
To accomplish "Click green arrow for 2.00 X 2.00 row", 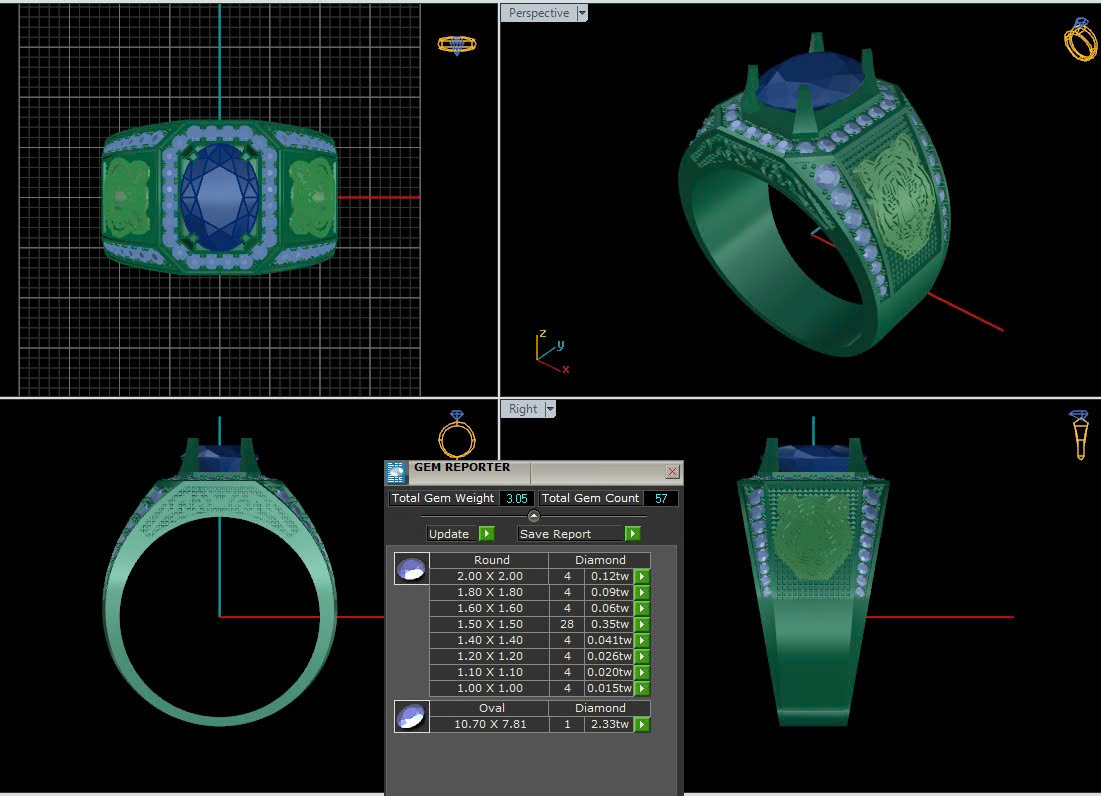I will click(x=642, y=576).
